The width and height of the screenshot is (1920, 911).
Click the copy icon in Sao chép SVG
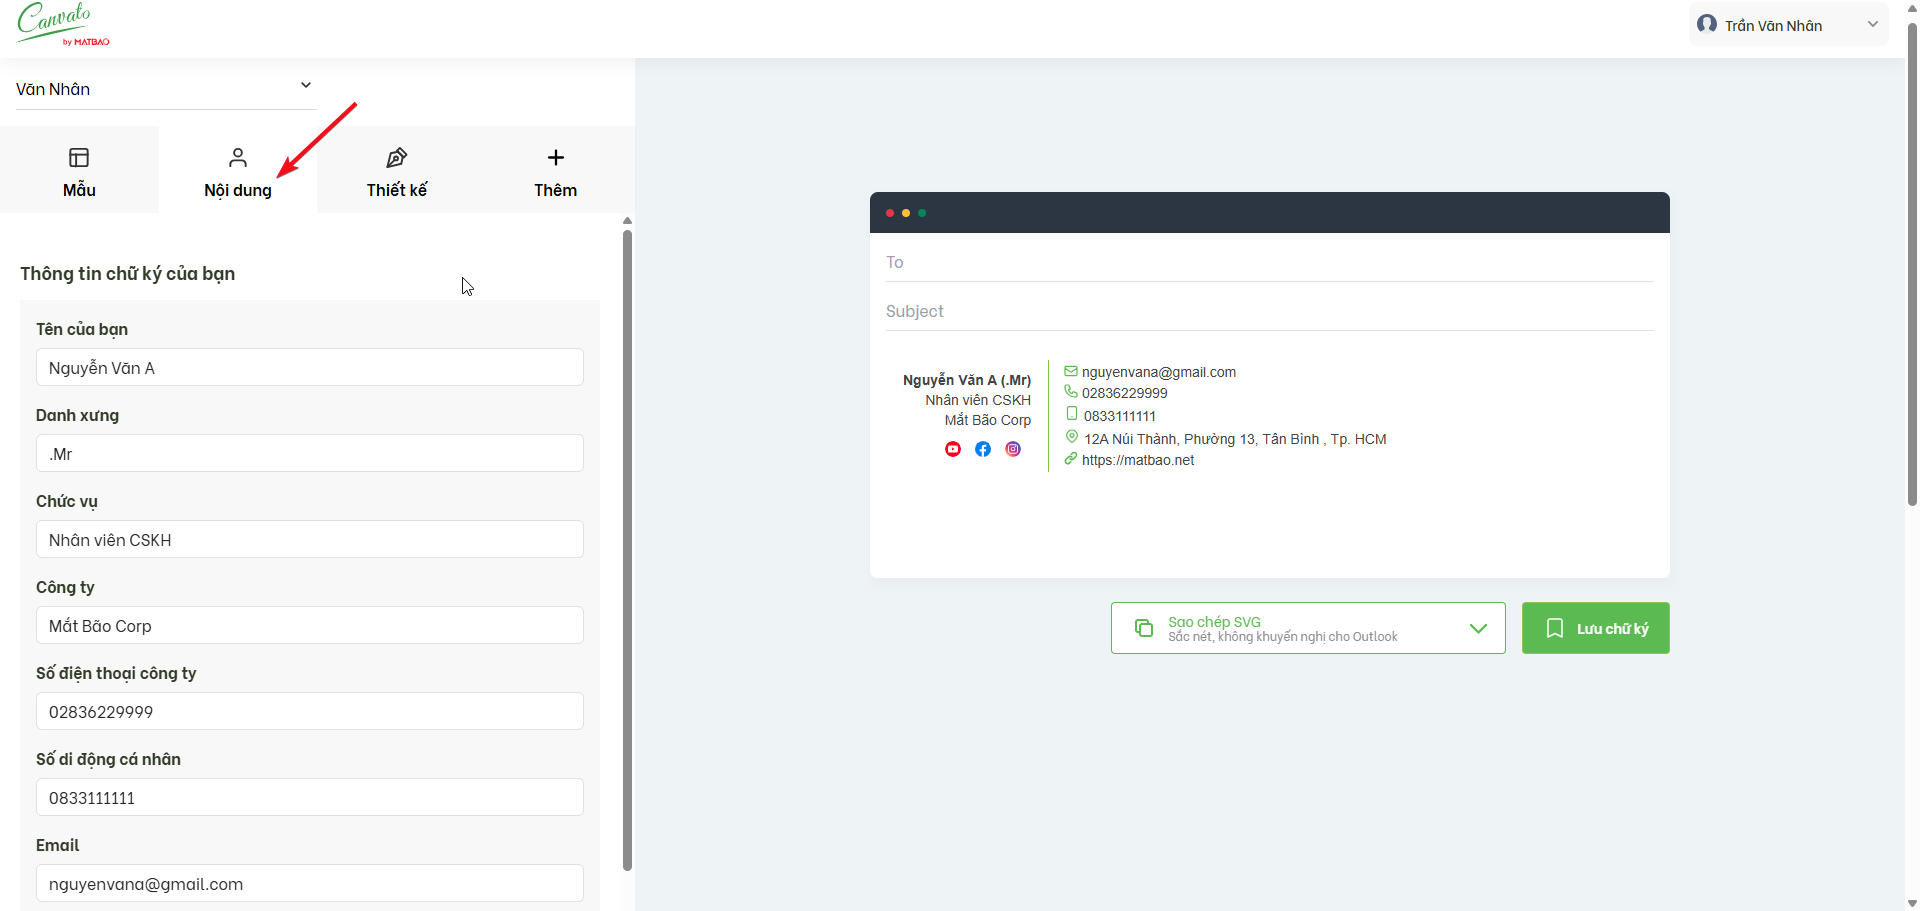(x=1144, y=628)
